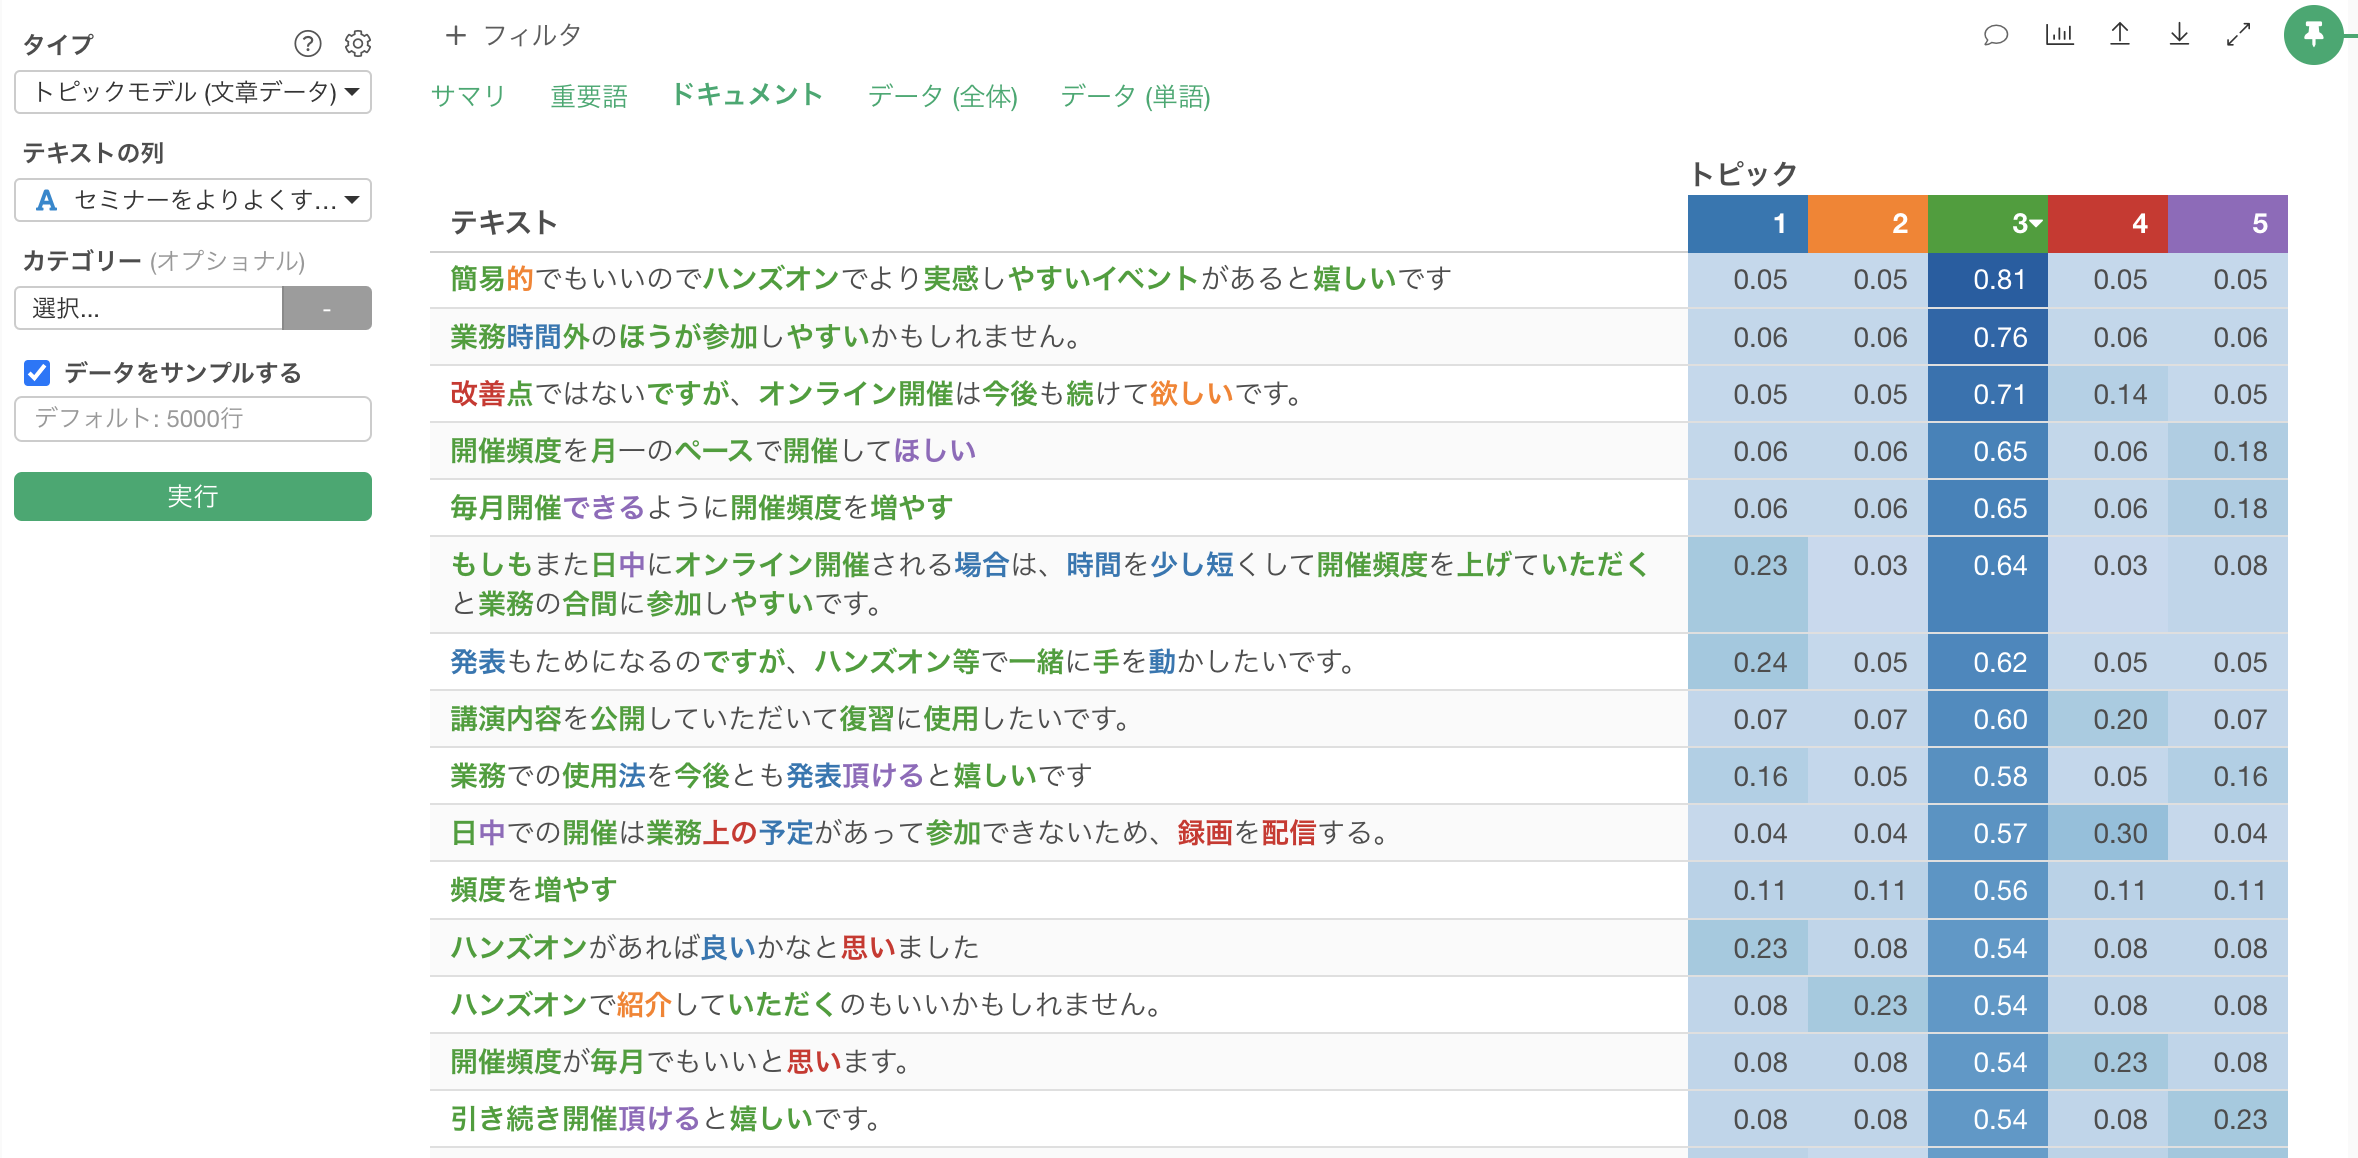
Task: Click the upload/export arrow icon
Action: tap(2120, 35)
